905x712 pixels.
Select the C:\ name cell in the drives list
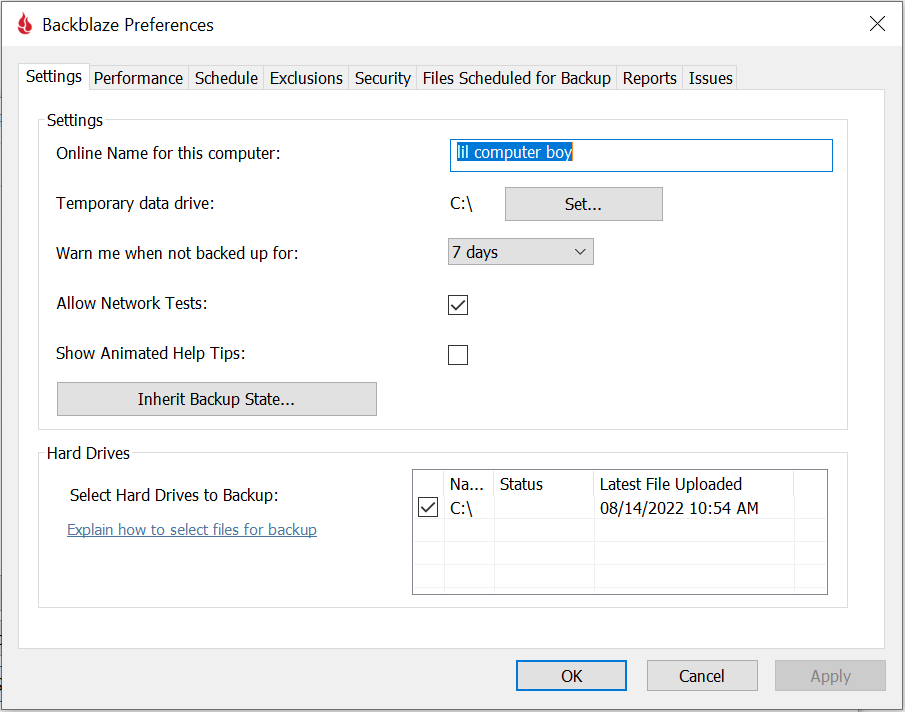[x=461, y=508]
